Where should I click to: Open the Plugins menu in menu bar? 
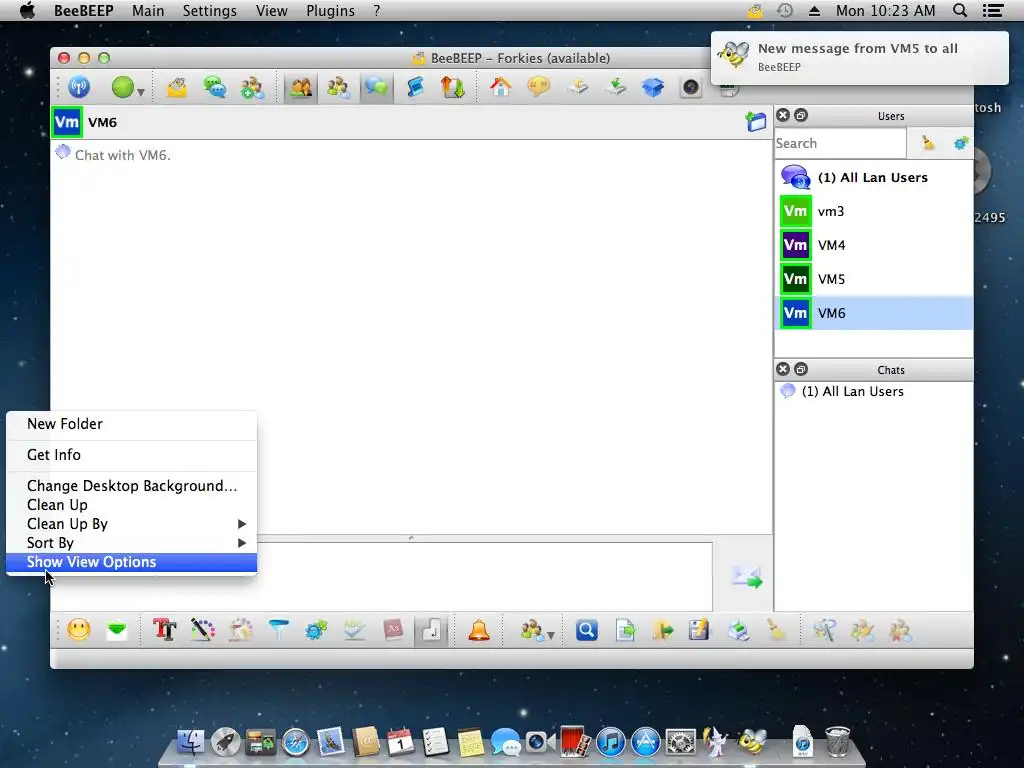(x=330, y=11)
